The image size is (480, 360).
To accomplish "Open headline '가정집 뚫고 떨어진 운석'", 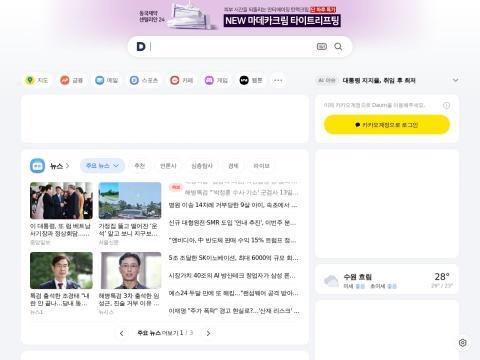I will pos(129,230).
